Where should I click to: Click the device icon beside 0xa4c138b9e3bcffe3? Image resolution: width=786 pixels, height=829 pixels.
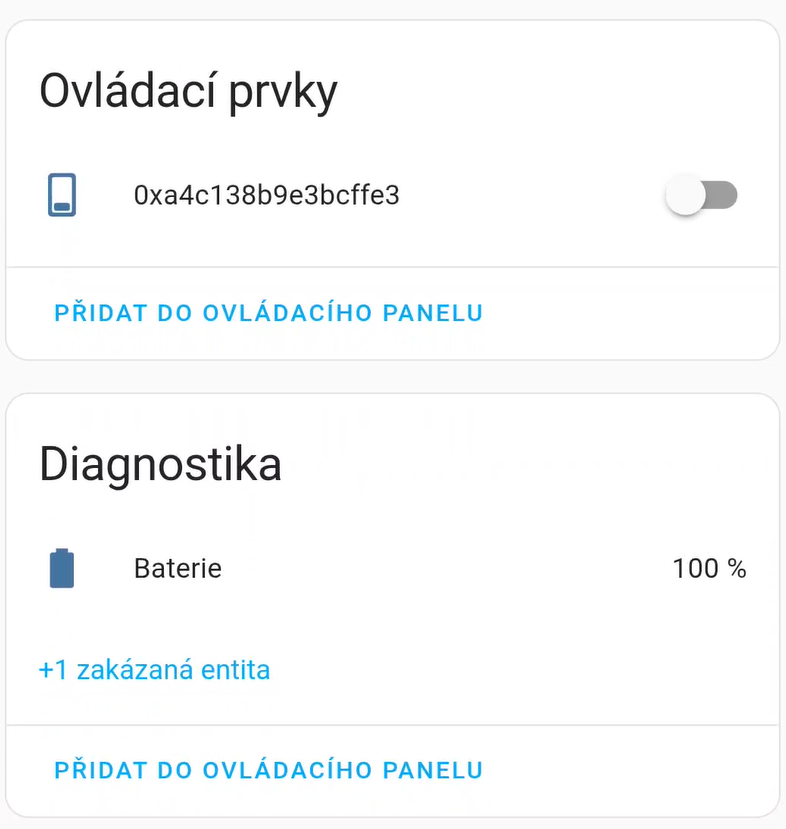(x=62, y=195)
